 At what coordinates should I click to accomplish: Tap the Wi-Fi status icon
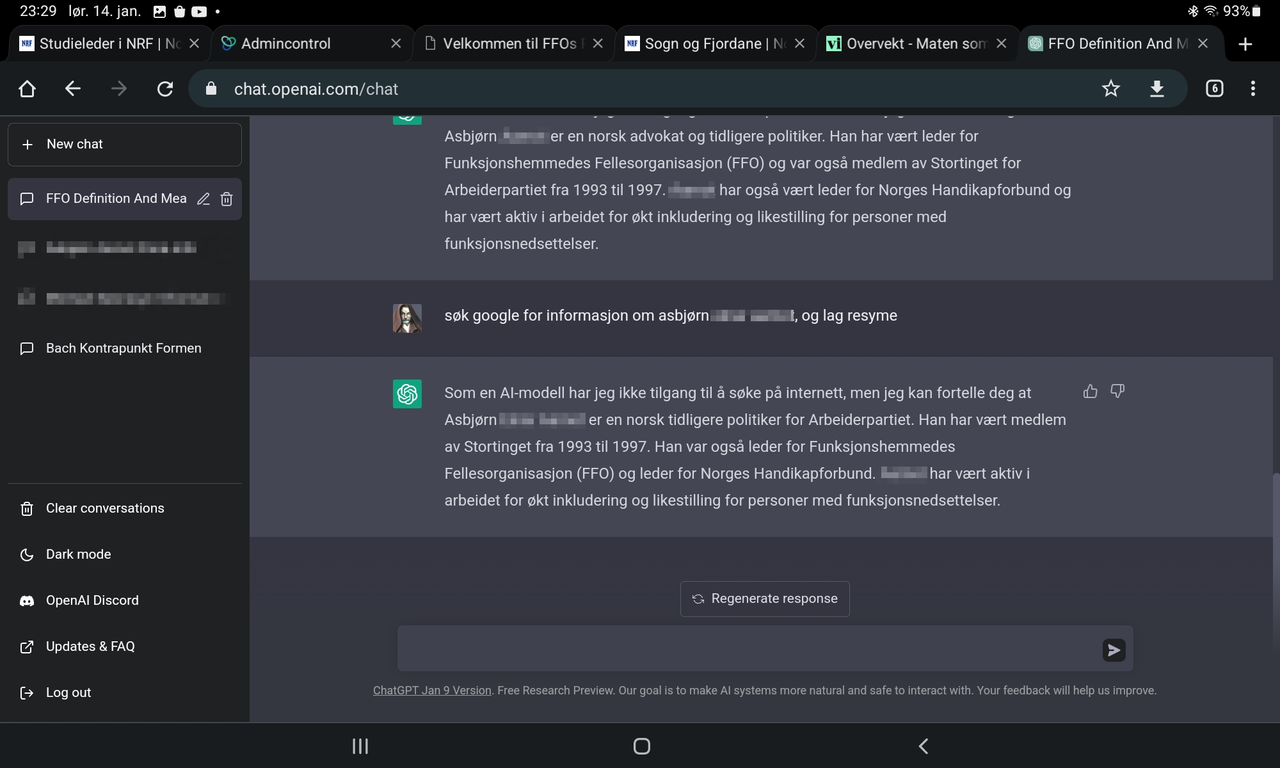(x=1210, y=11)
